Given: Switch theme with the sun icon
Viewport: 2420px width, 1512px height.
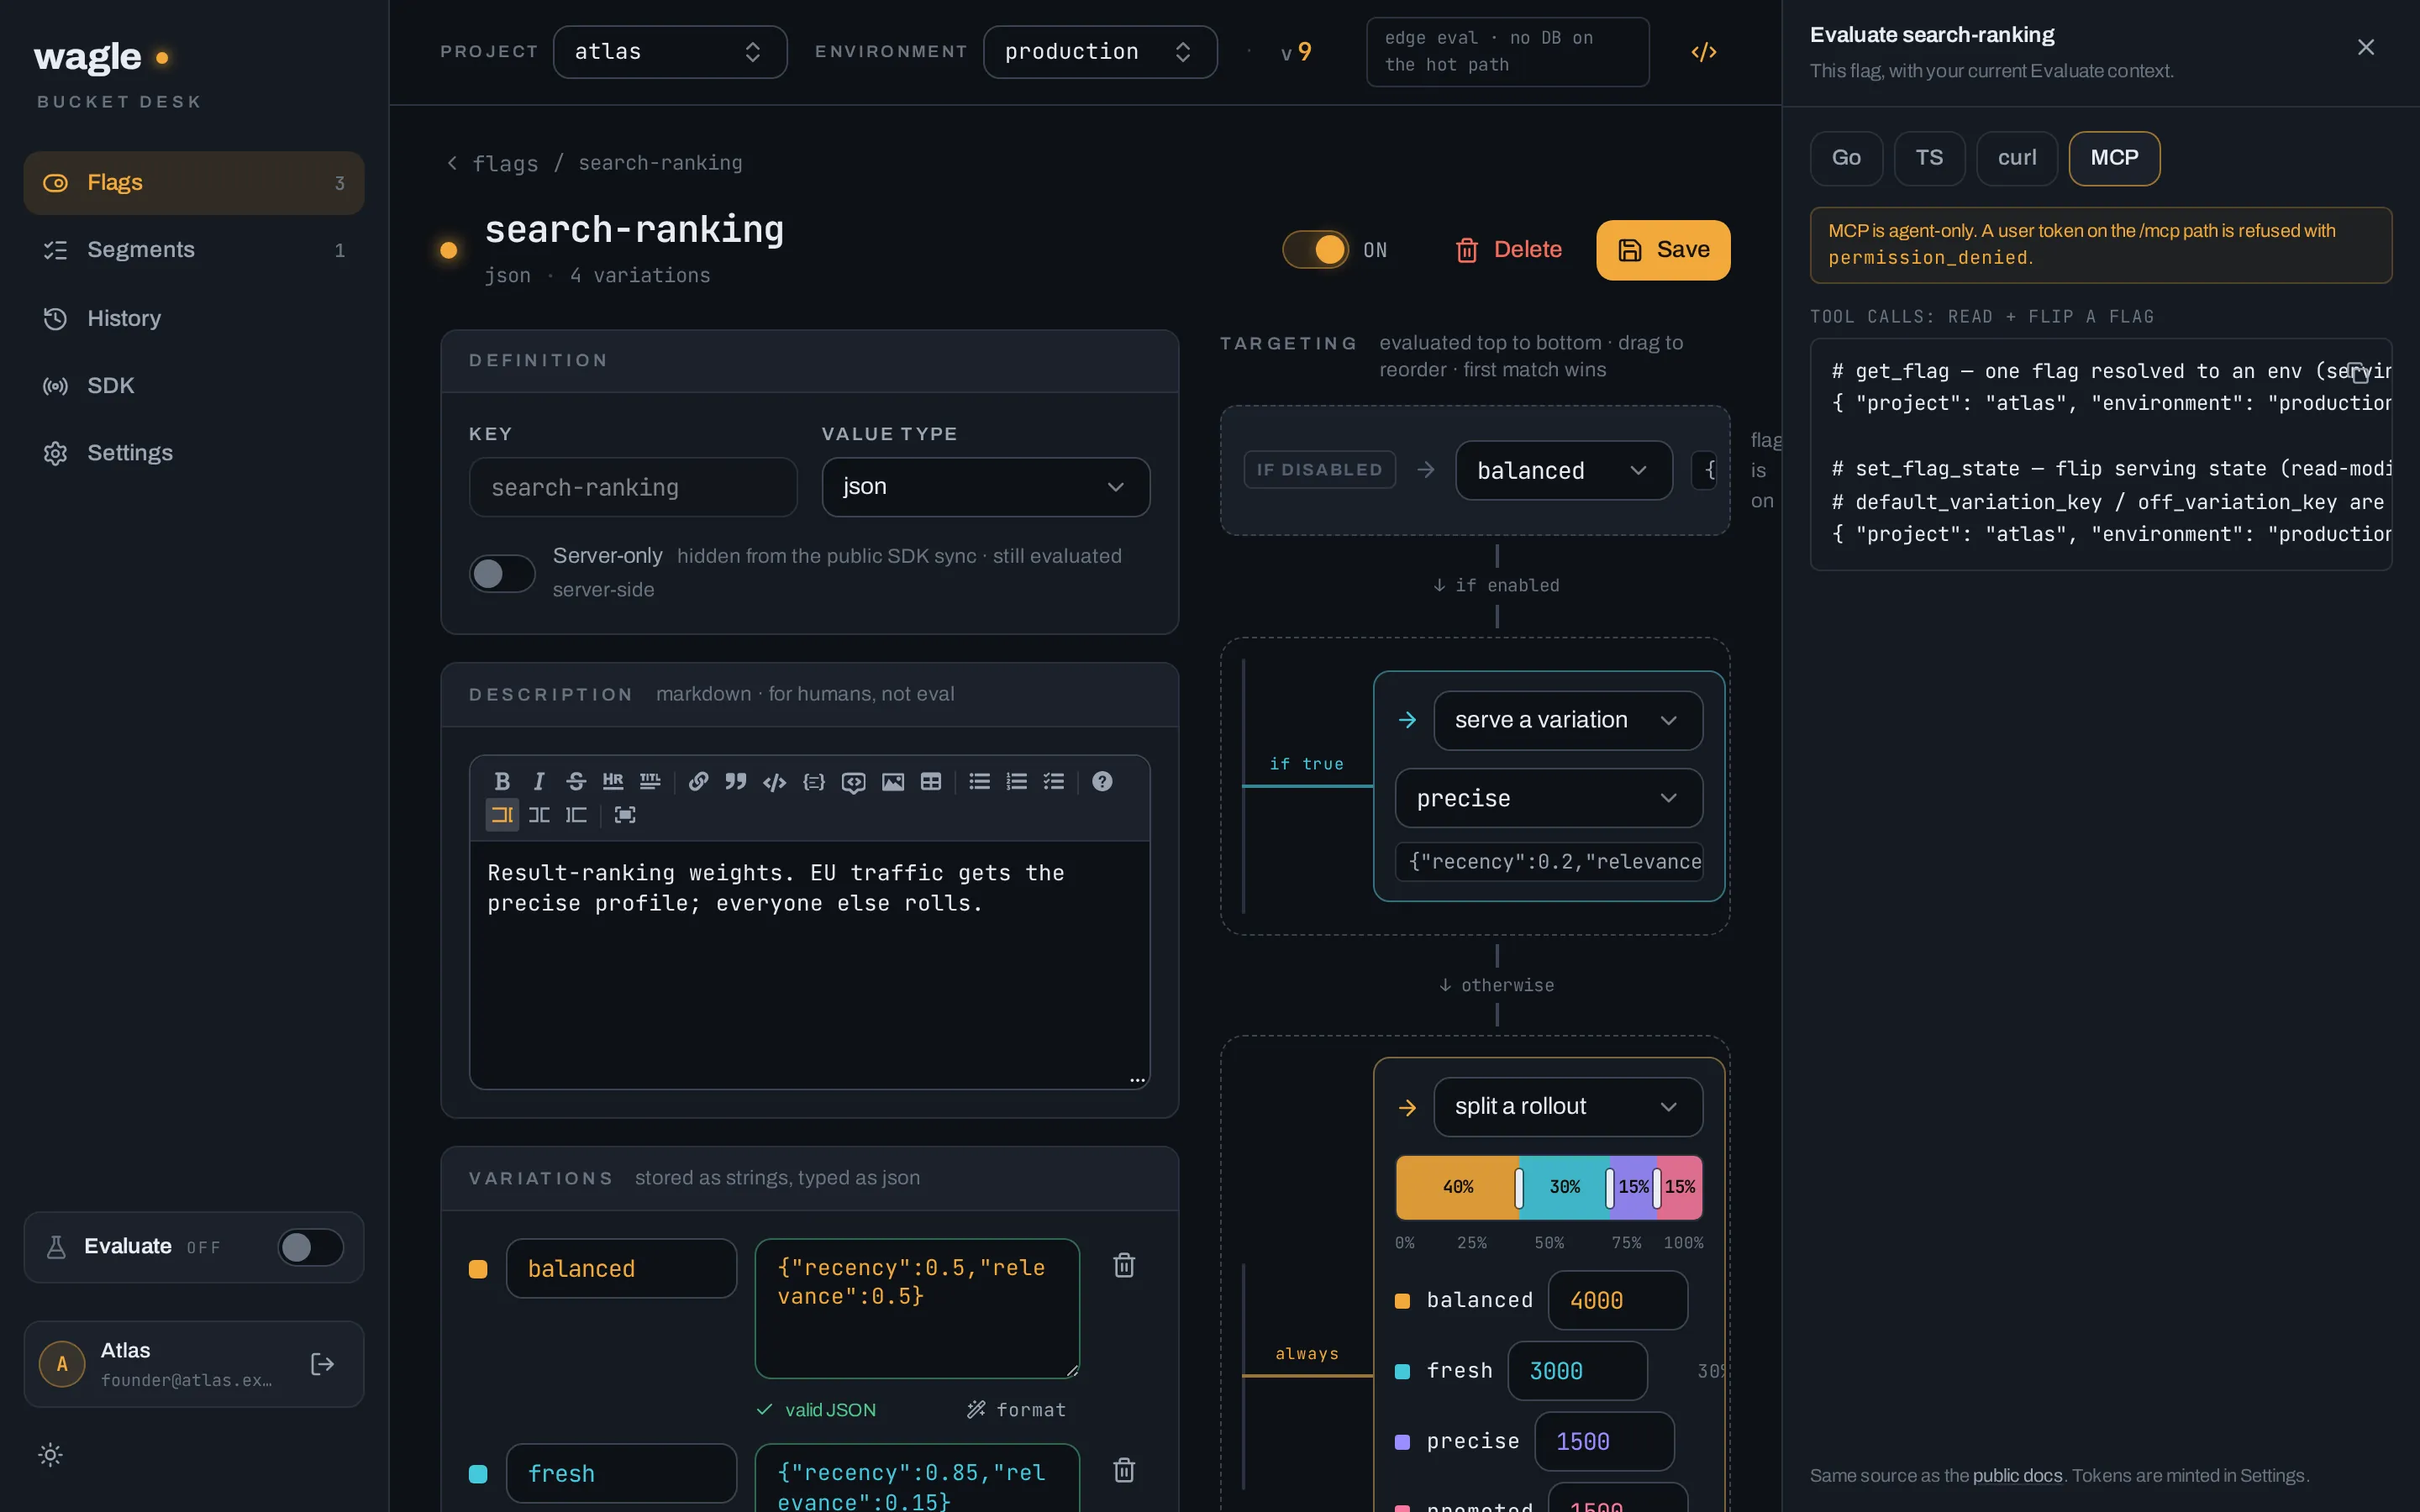Looking at the screenshot, I should 51,1455.
